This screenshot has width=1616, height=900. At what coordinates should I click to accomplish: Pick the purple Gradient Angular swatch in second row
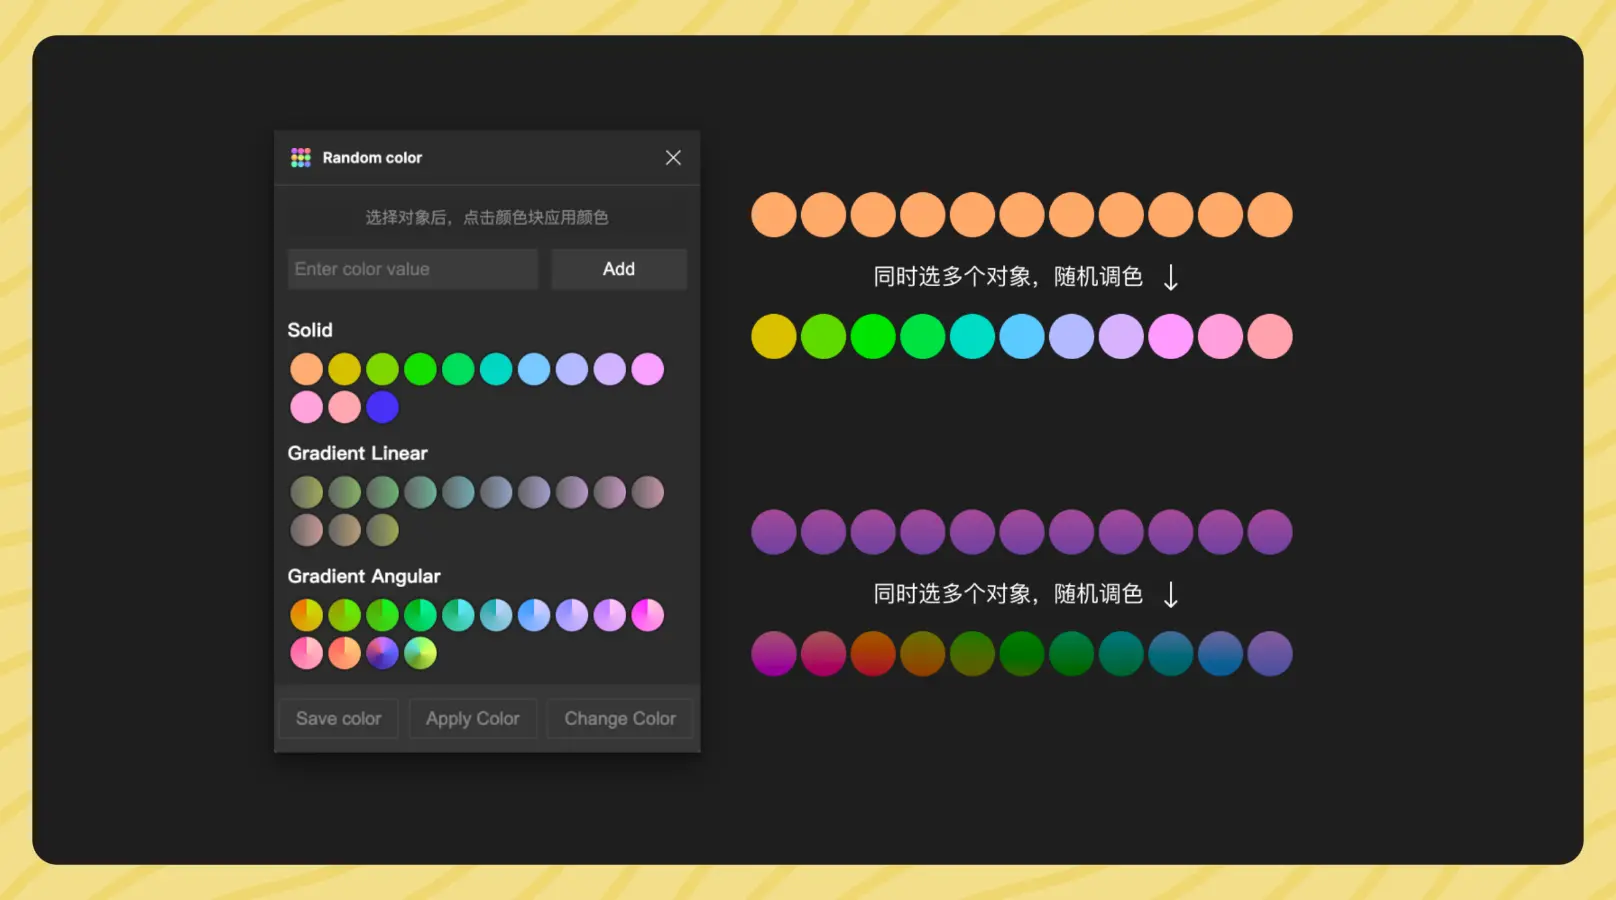click(x=382, y=653)
